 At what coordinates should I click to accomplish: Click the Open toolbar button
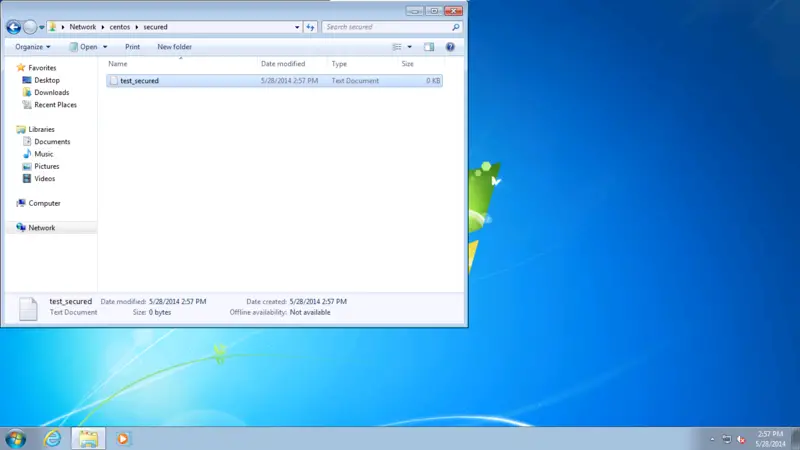pos(84,47)
